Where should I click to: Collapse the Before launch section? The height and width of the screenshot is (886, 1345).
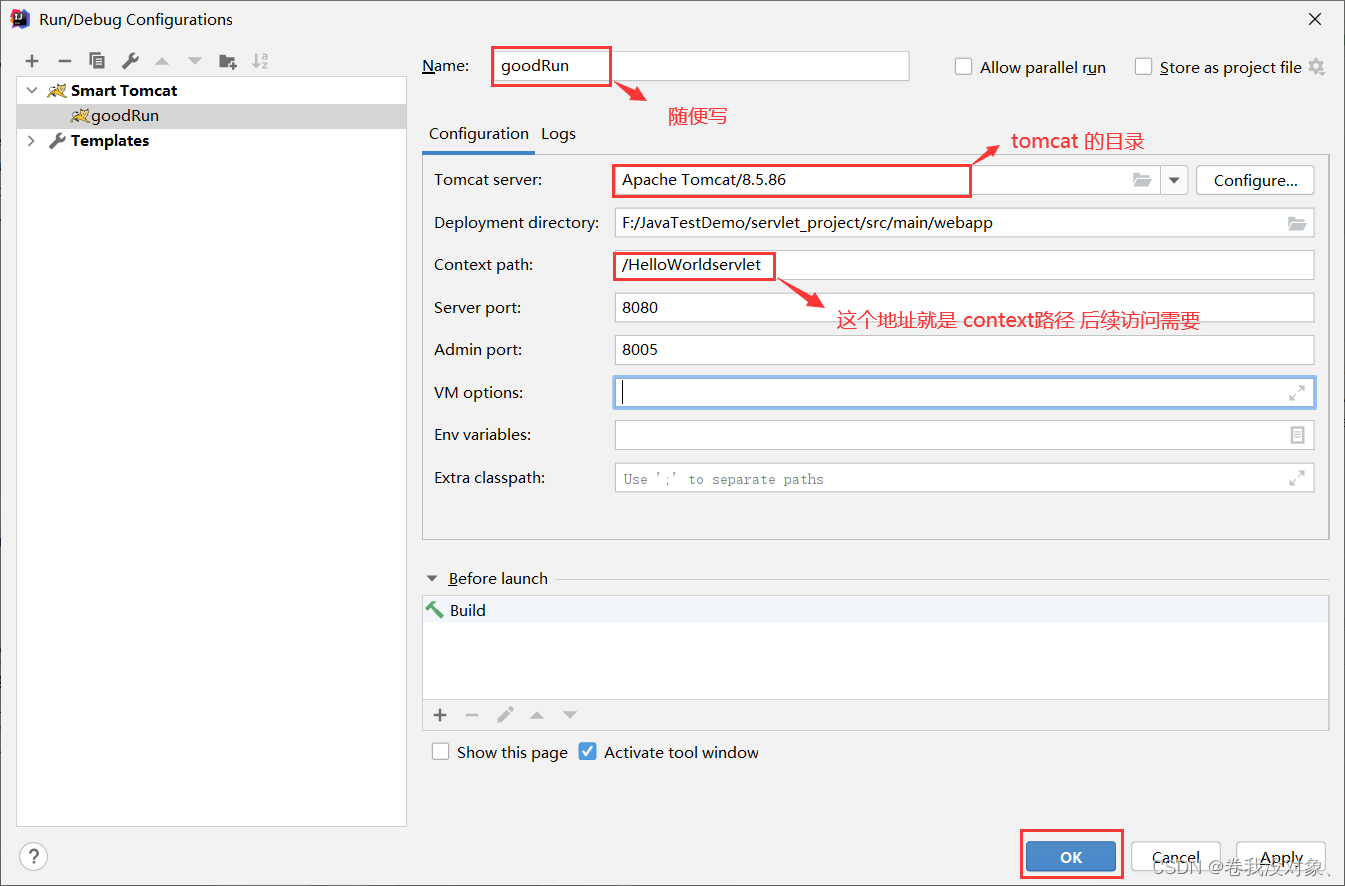point(432,578)
